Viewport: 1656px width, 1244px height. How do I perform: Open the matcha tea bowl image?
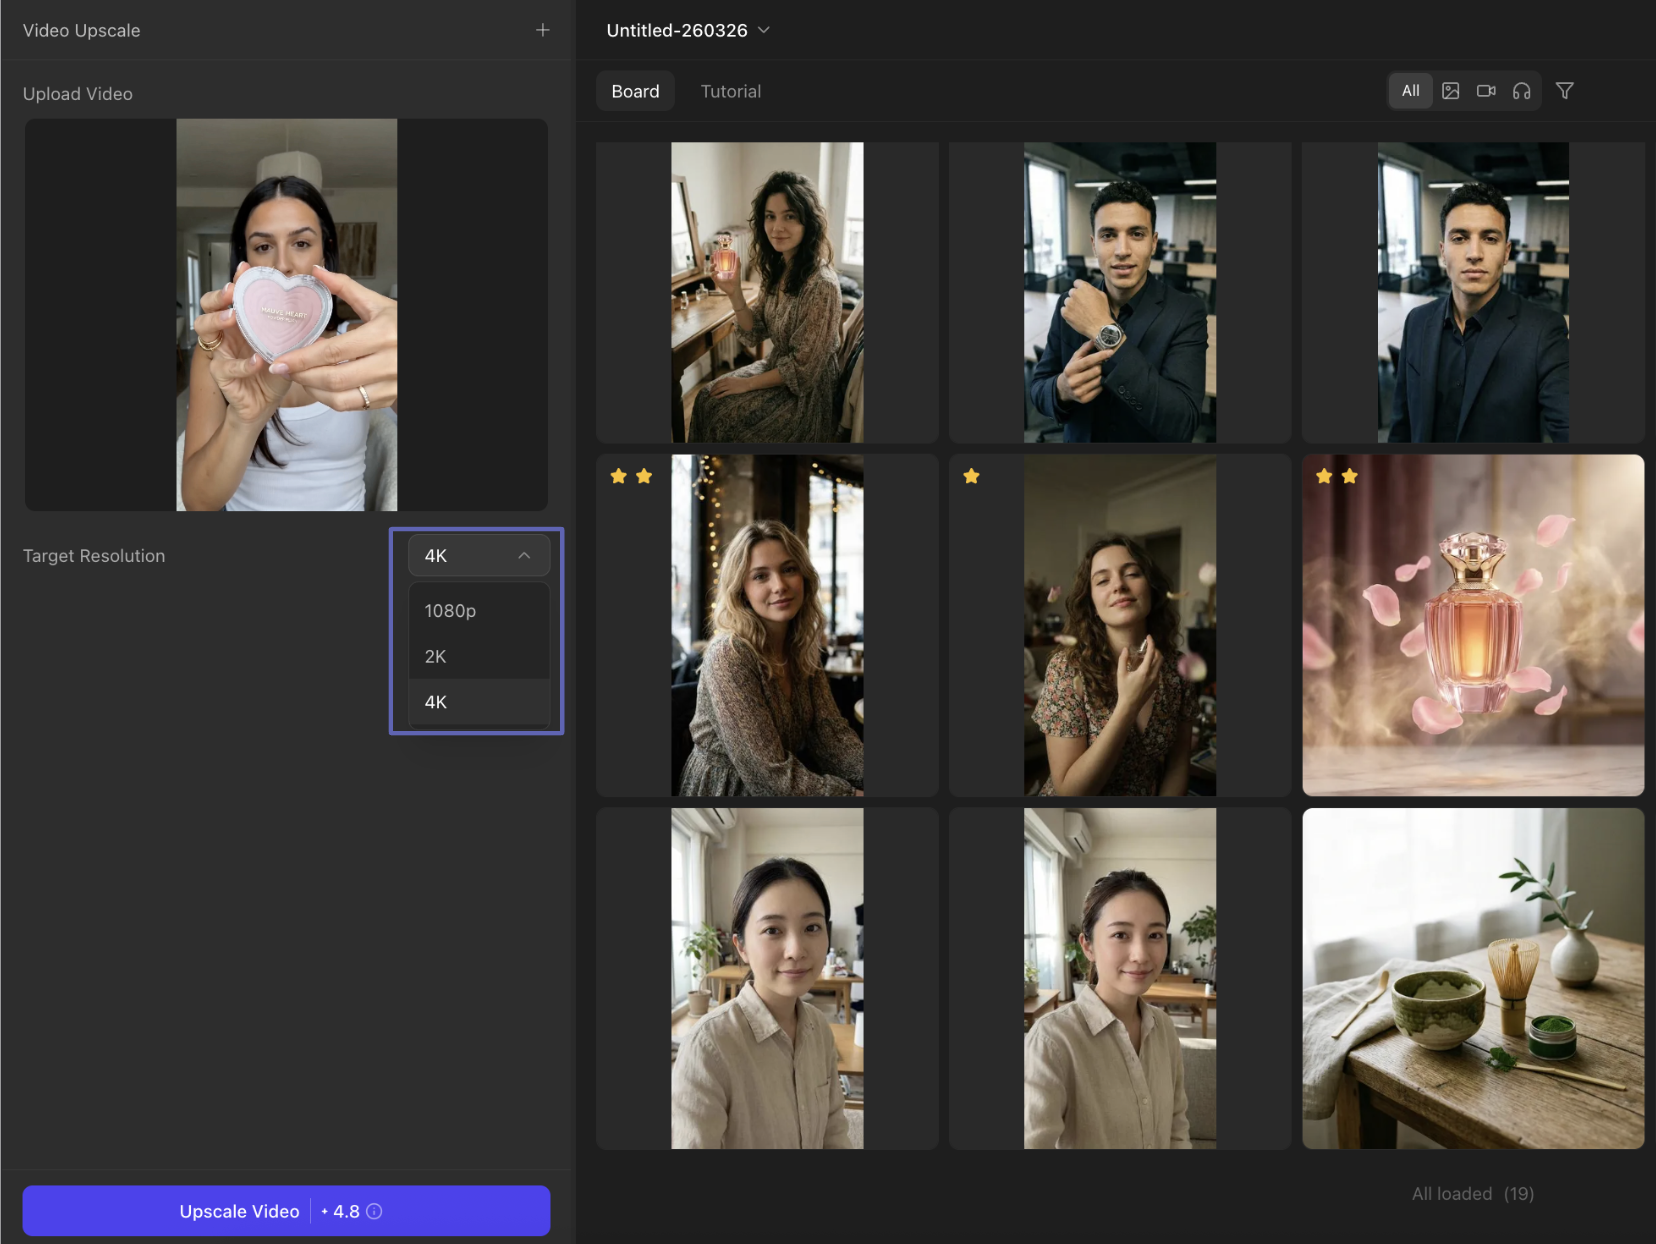tap(1472, 978)
